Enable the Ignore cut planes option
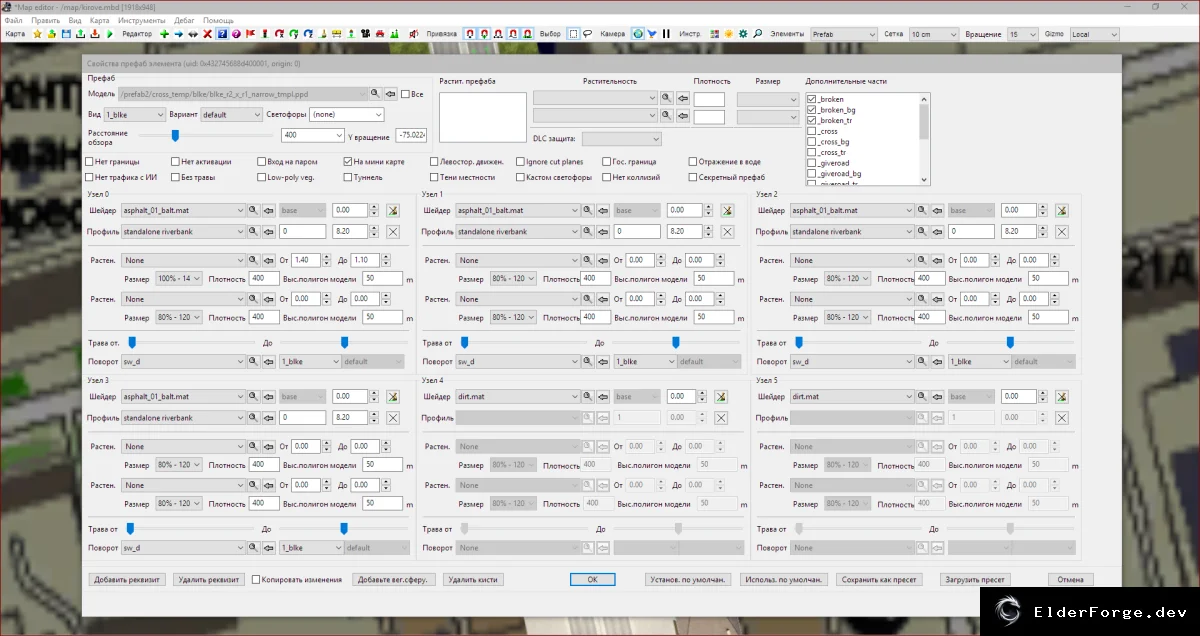This screenshot has height=636, width=1200. coord(520,161)
